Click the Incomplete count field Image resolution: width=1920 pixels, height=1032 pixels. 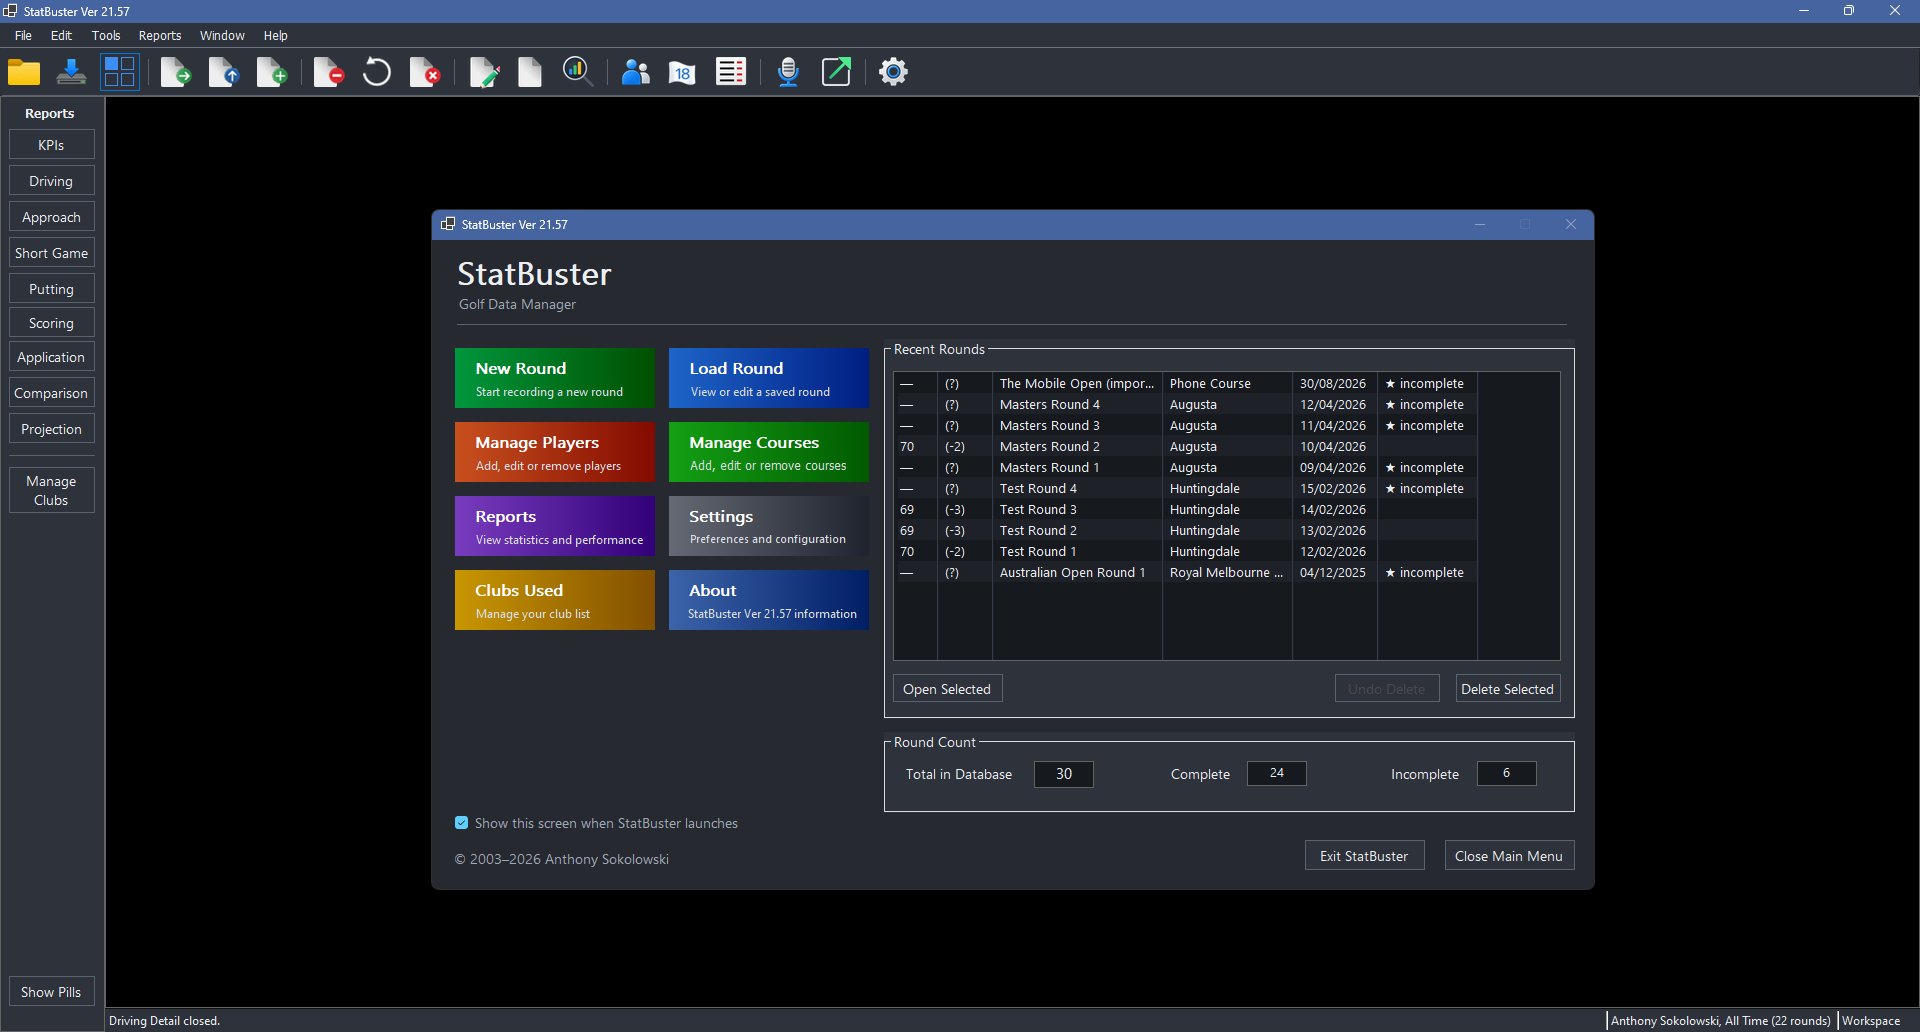click(x=1506, y=773)
